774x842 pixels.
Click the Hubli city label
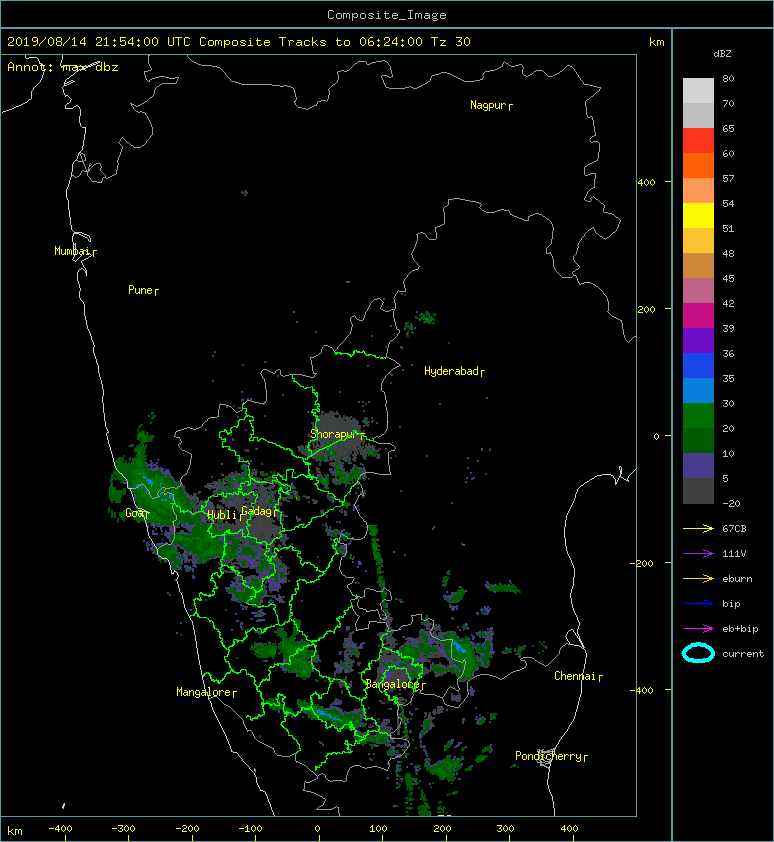pos(222,514)
